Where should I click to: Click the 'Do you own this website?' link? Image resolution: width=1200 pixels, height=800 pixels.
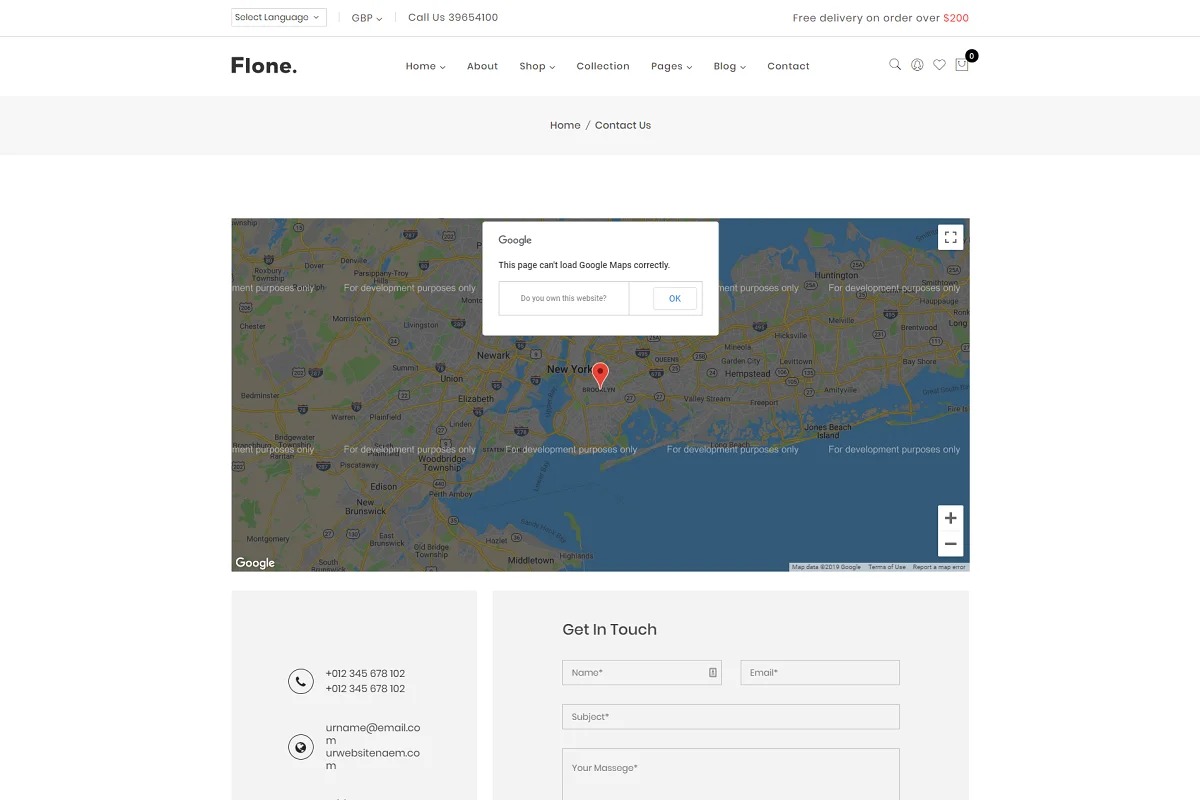[563, 298]
